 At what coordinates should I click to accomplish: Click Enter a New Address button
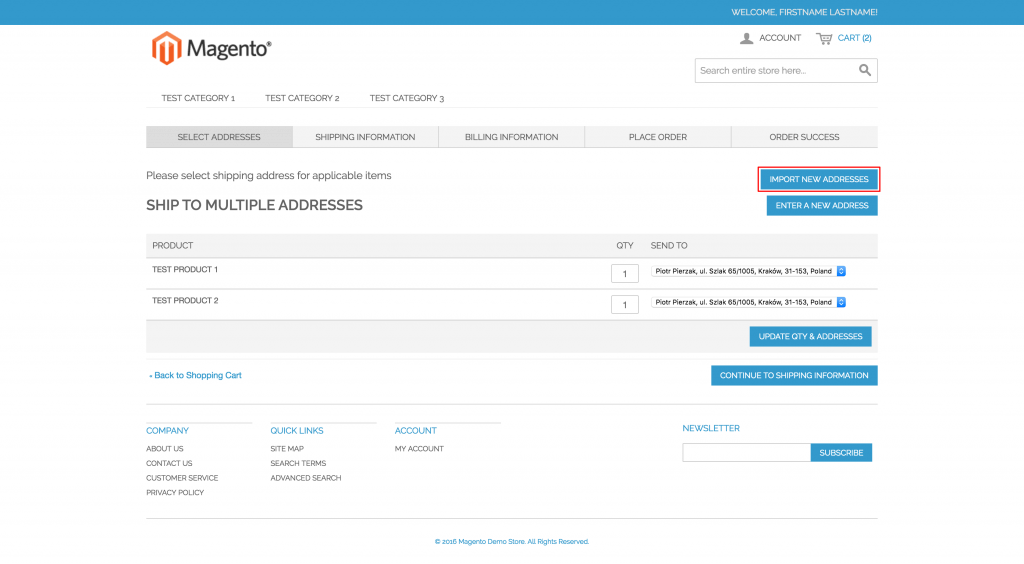point(822,206)
